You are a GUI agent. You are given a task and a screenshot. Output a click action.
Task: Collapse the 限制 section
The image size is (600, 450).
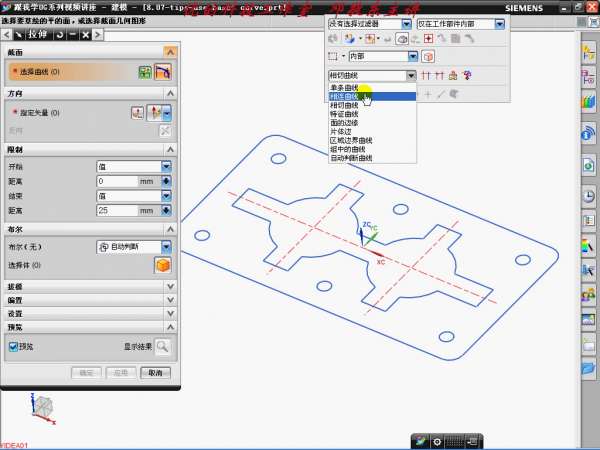[x=170, y=150]
